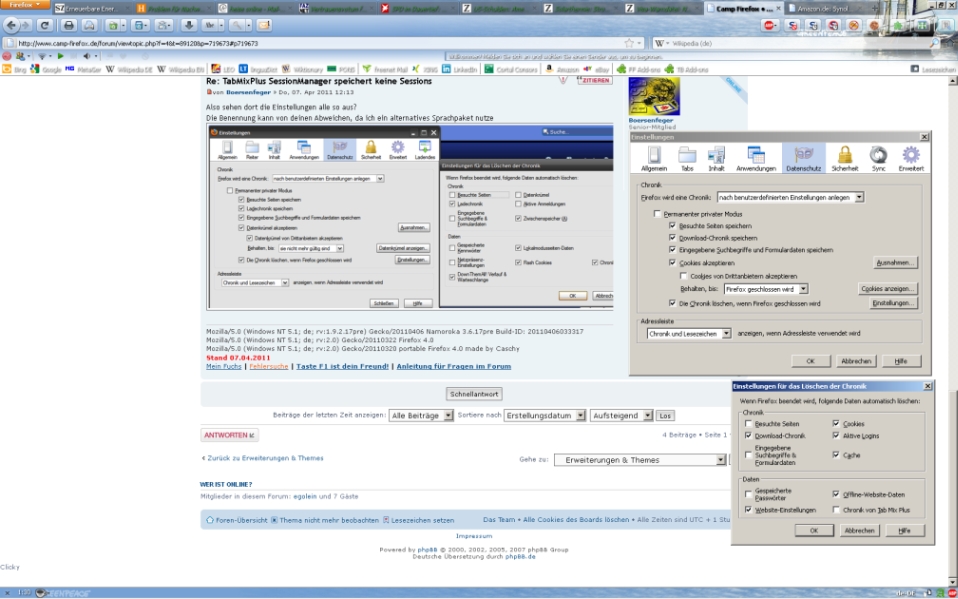
Task: Open the downloads arrow icon in the toolbar
Action: (189, 26)
